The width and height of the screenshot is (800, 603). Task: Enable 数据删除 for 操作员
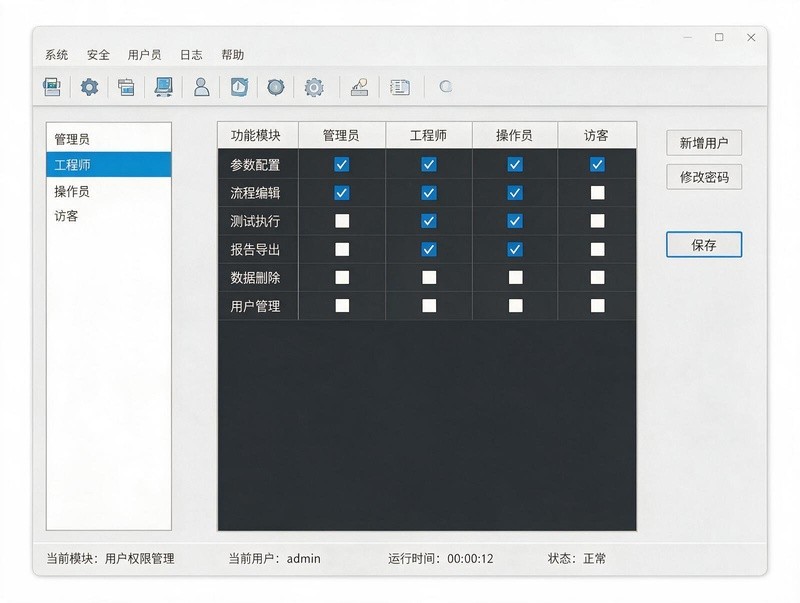[x=516, y=278]
